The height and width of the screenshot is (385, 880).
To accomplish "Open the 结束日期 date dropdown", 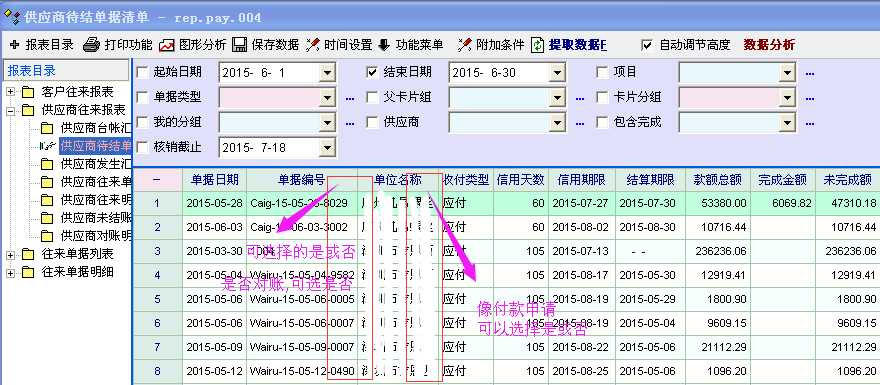I will (557, 72).
